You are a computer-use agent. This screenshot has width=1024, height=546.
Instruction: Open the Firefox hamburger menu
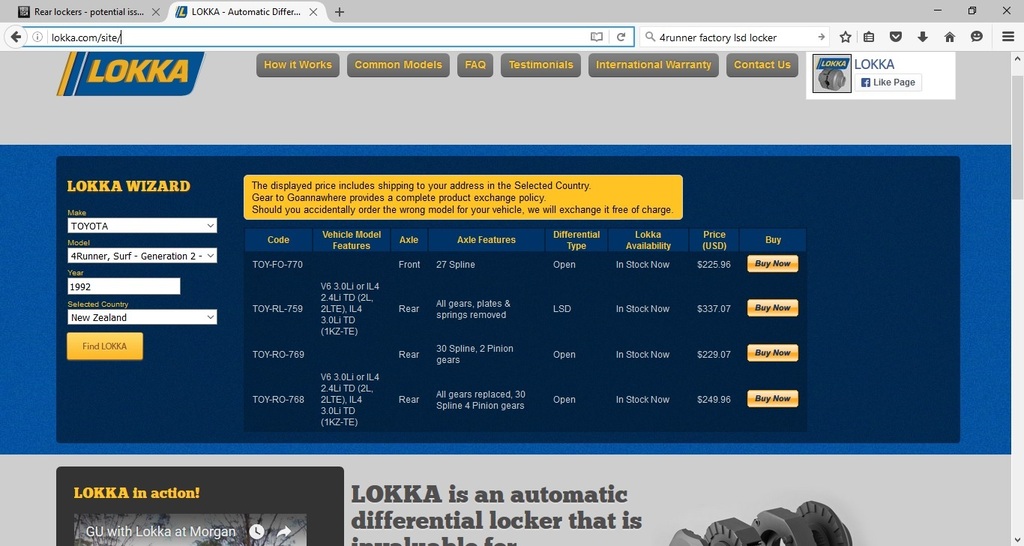tap(1008, 37)
